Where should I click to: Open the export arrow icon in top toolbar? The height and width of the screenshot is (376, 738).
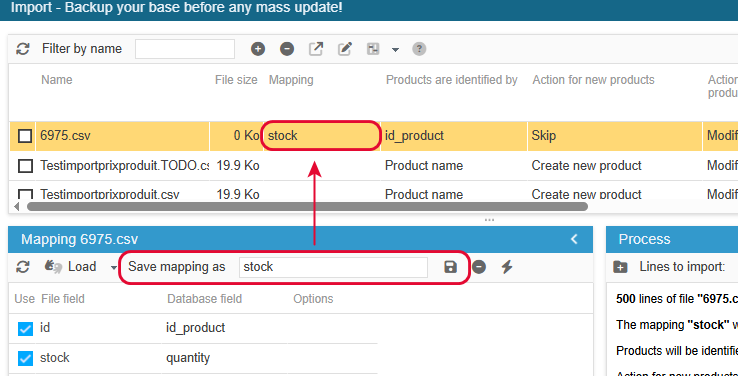point(316,49)
